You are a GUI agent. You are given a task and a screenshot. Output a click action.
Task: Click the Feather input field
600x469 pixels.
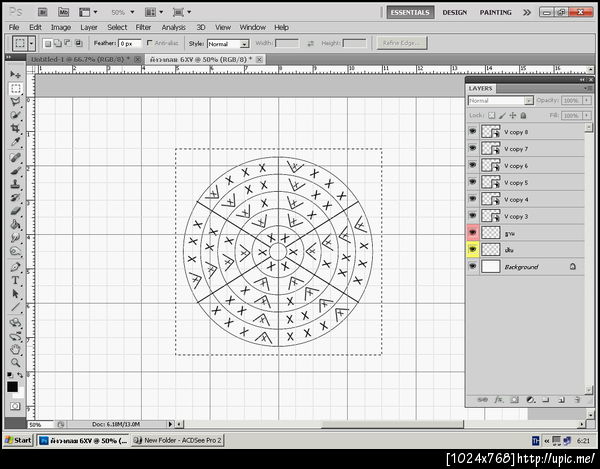pos(129,44)
